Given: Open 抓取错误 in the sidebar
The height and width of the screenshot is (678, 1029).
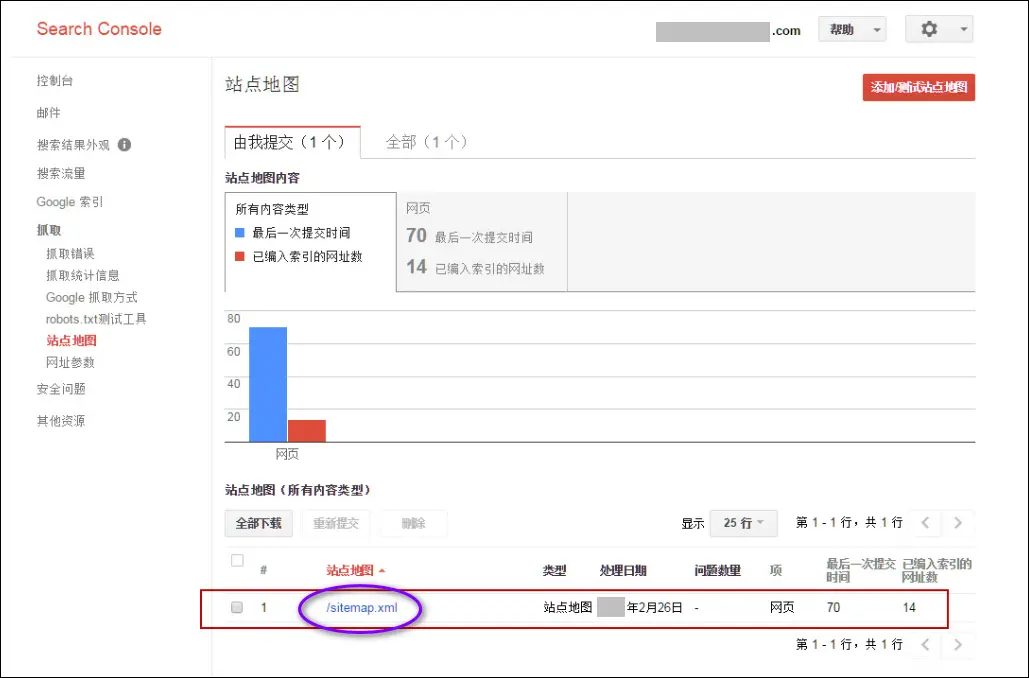Looking at the screenshot, I should [x=70, y=254].
